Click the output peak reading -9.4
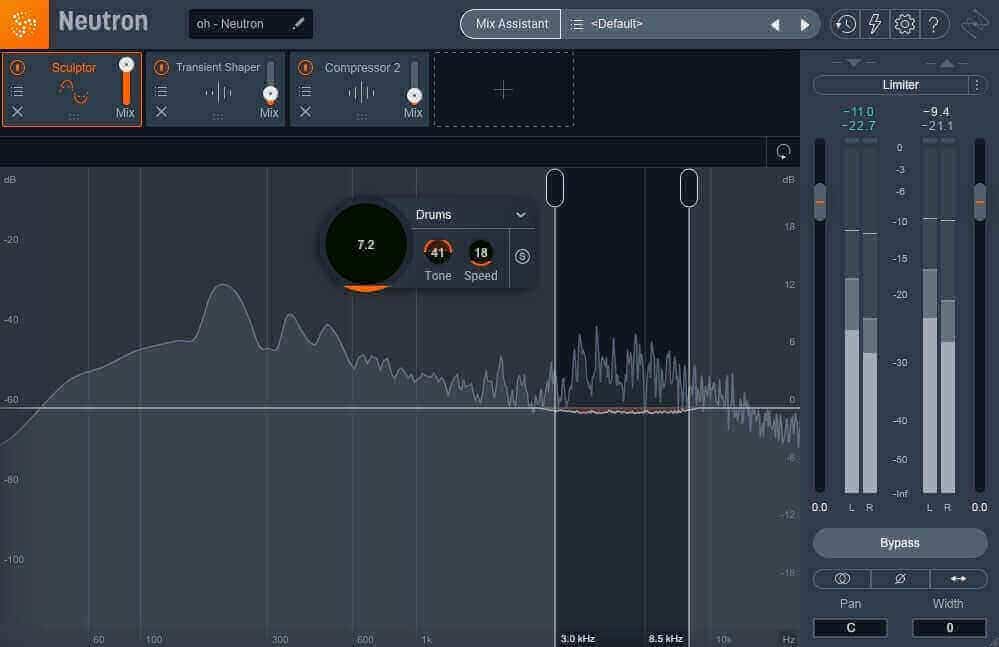 937,111
